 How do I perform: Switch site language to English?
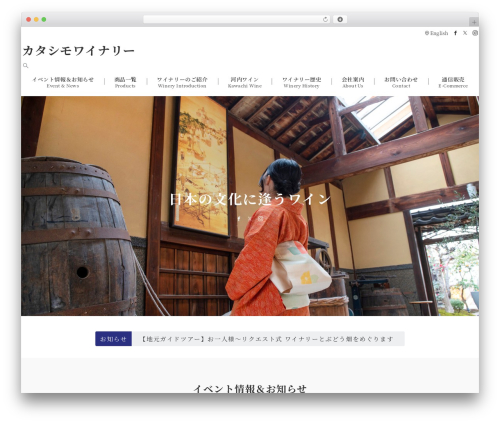(x=436, y=33)
